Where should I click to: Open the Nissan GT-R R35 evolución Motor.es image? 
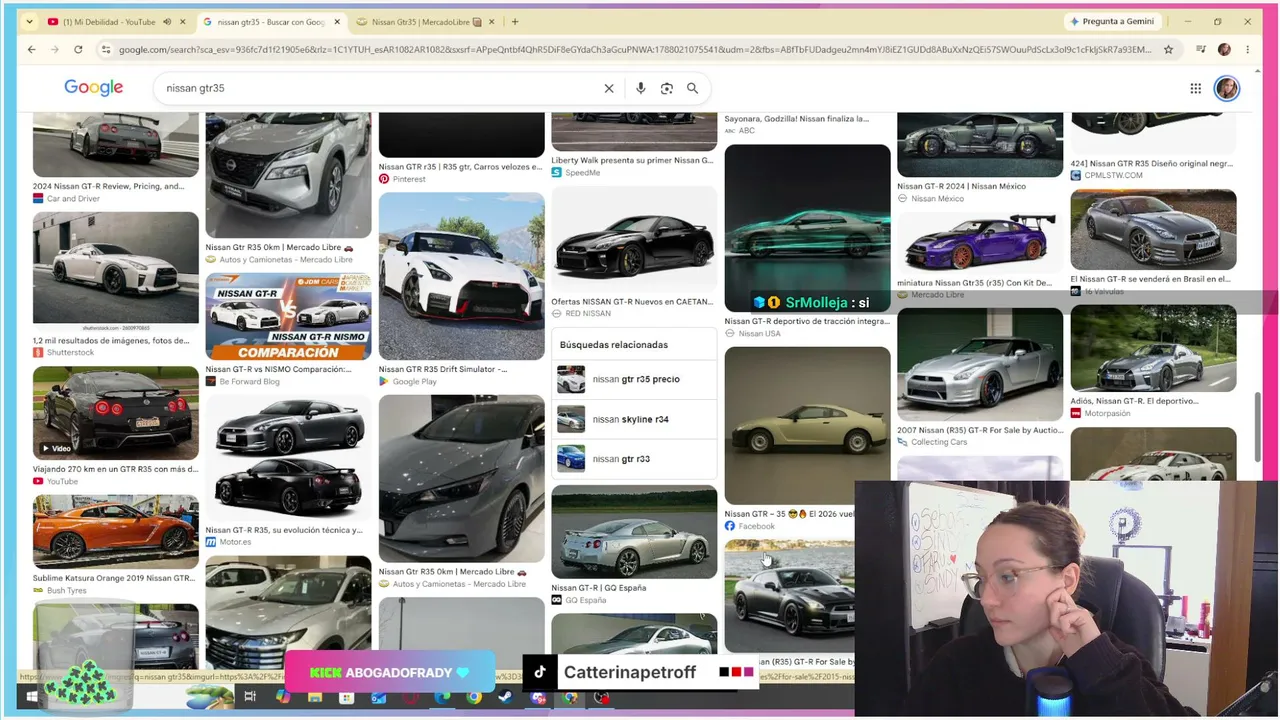click(288, 457)
